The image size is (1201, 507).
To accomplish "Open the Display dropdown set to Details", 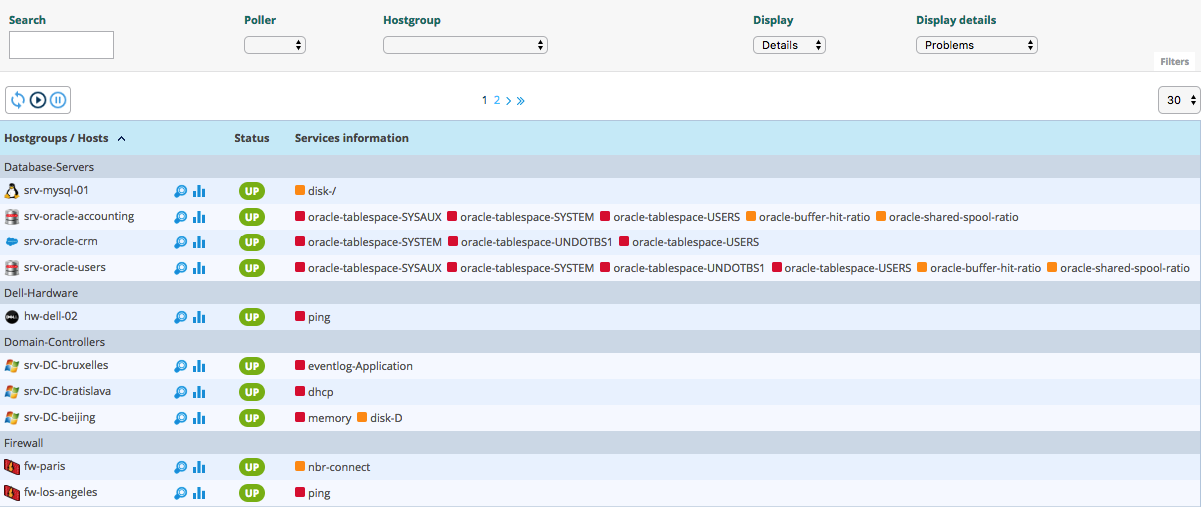I will coord(789,45).
